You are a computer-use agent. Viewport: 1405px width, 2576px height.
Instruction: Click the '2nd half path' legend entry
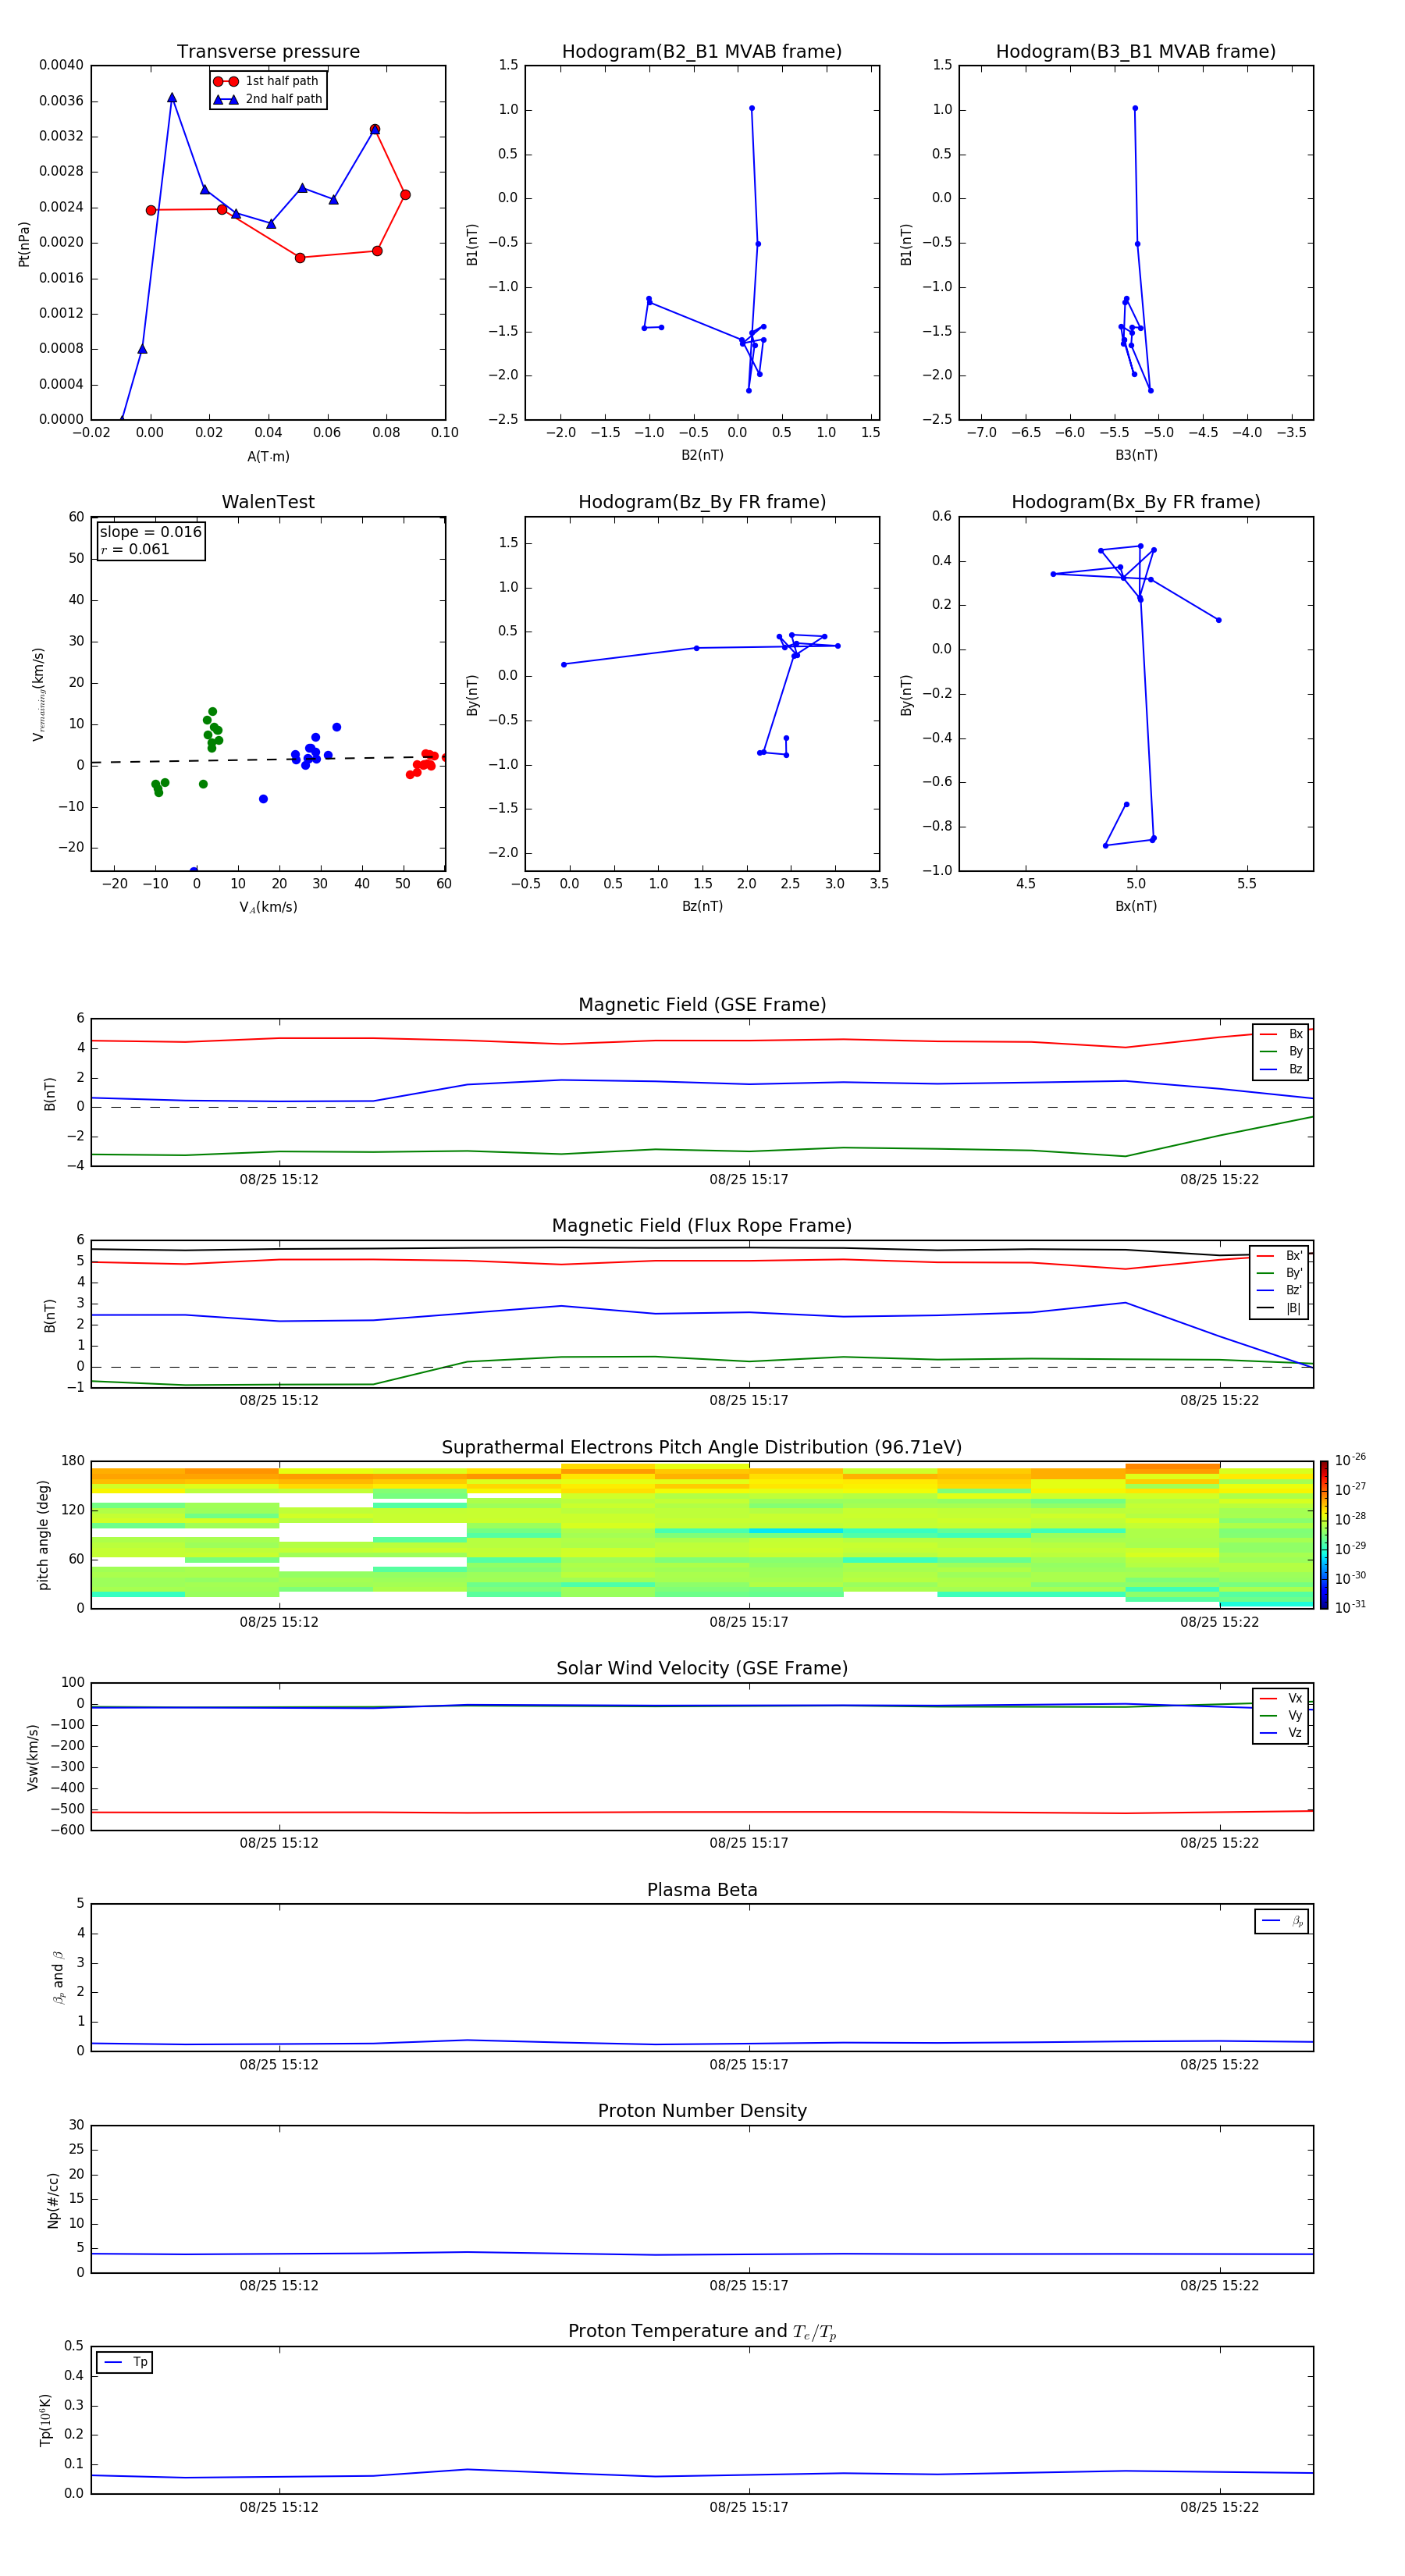pyautogui.click(x=267, y=99)
